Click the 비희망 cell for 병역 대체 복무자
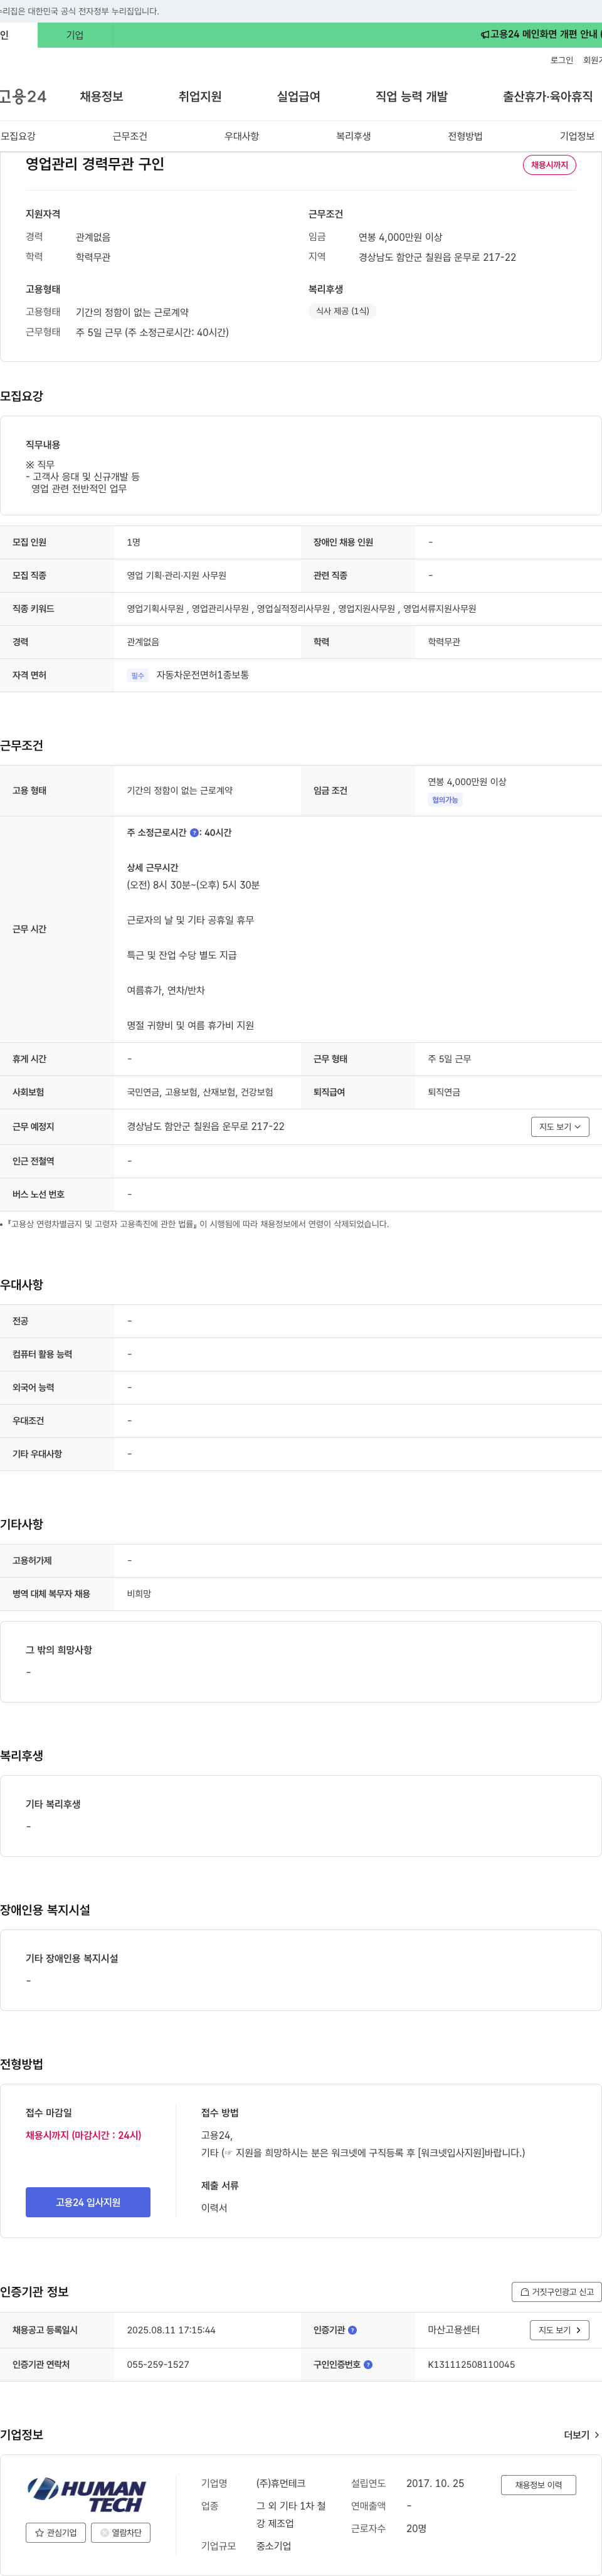Image resolution: width=602 pixels, height=2576 pixels. (x=139, y=1593)
